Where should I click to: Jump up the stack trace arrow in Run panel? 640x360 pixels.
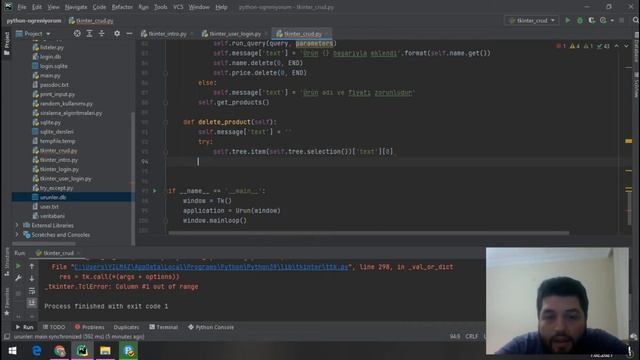click(x=31, y=266)
